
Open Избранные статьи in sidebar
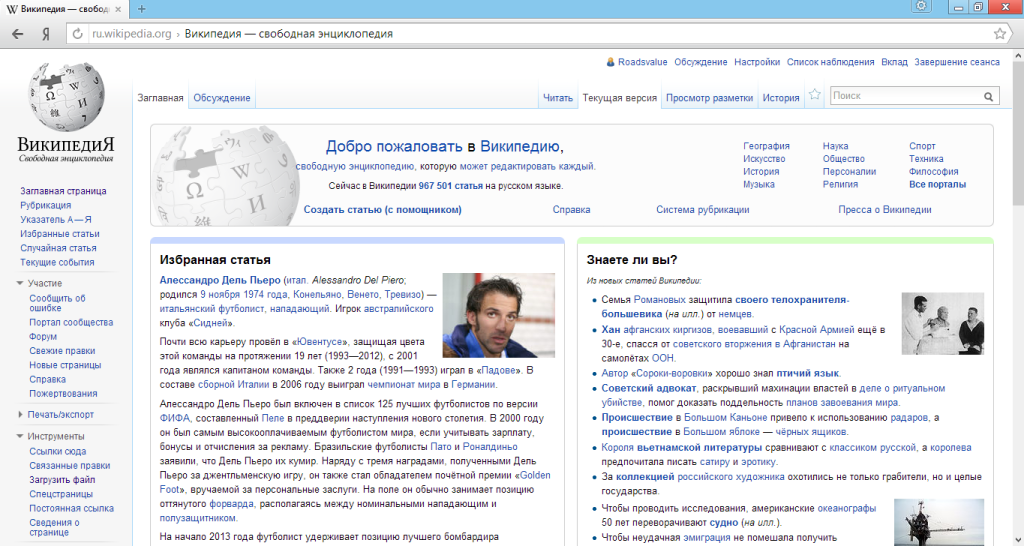point(60,234)
